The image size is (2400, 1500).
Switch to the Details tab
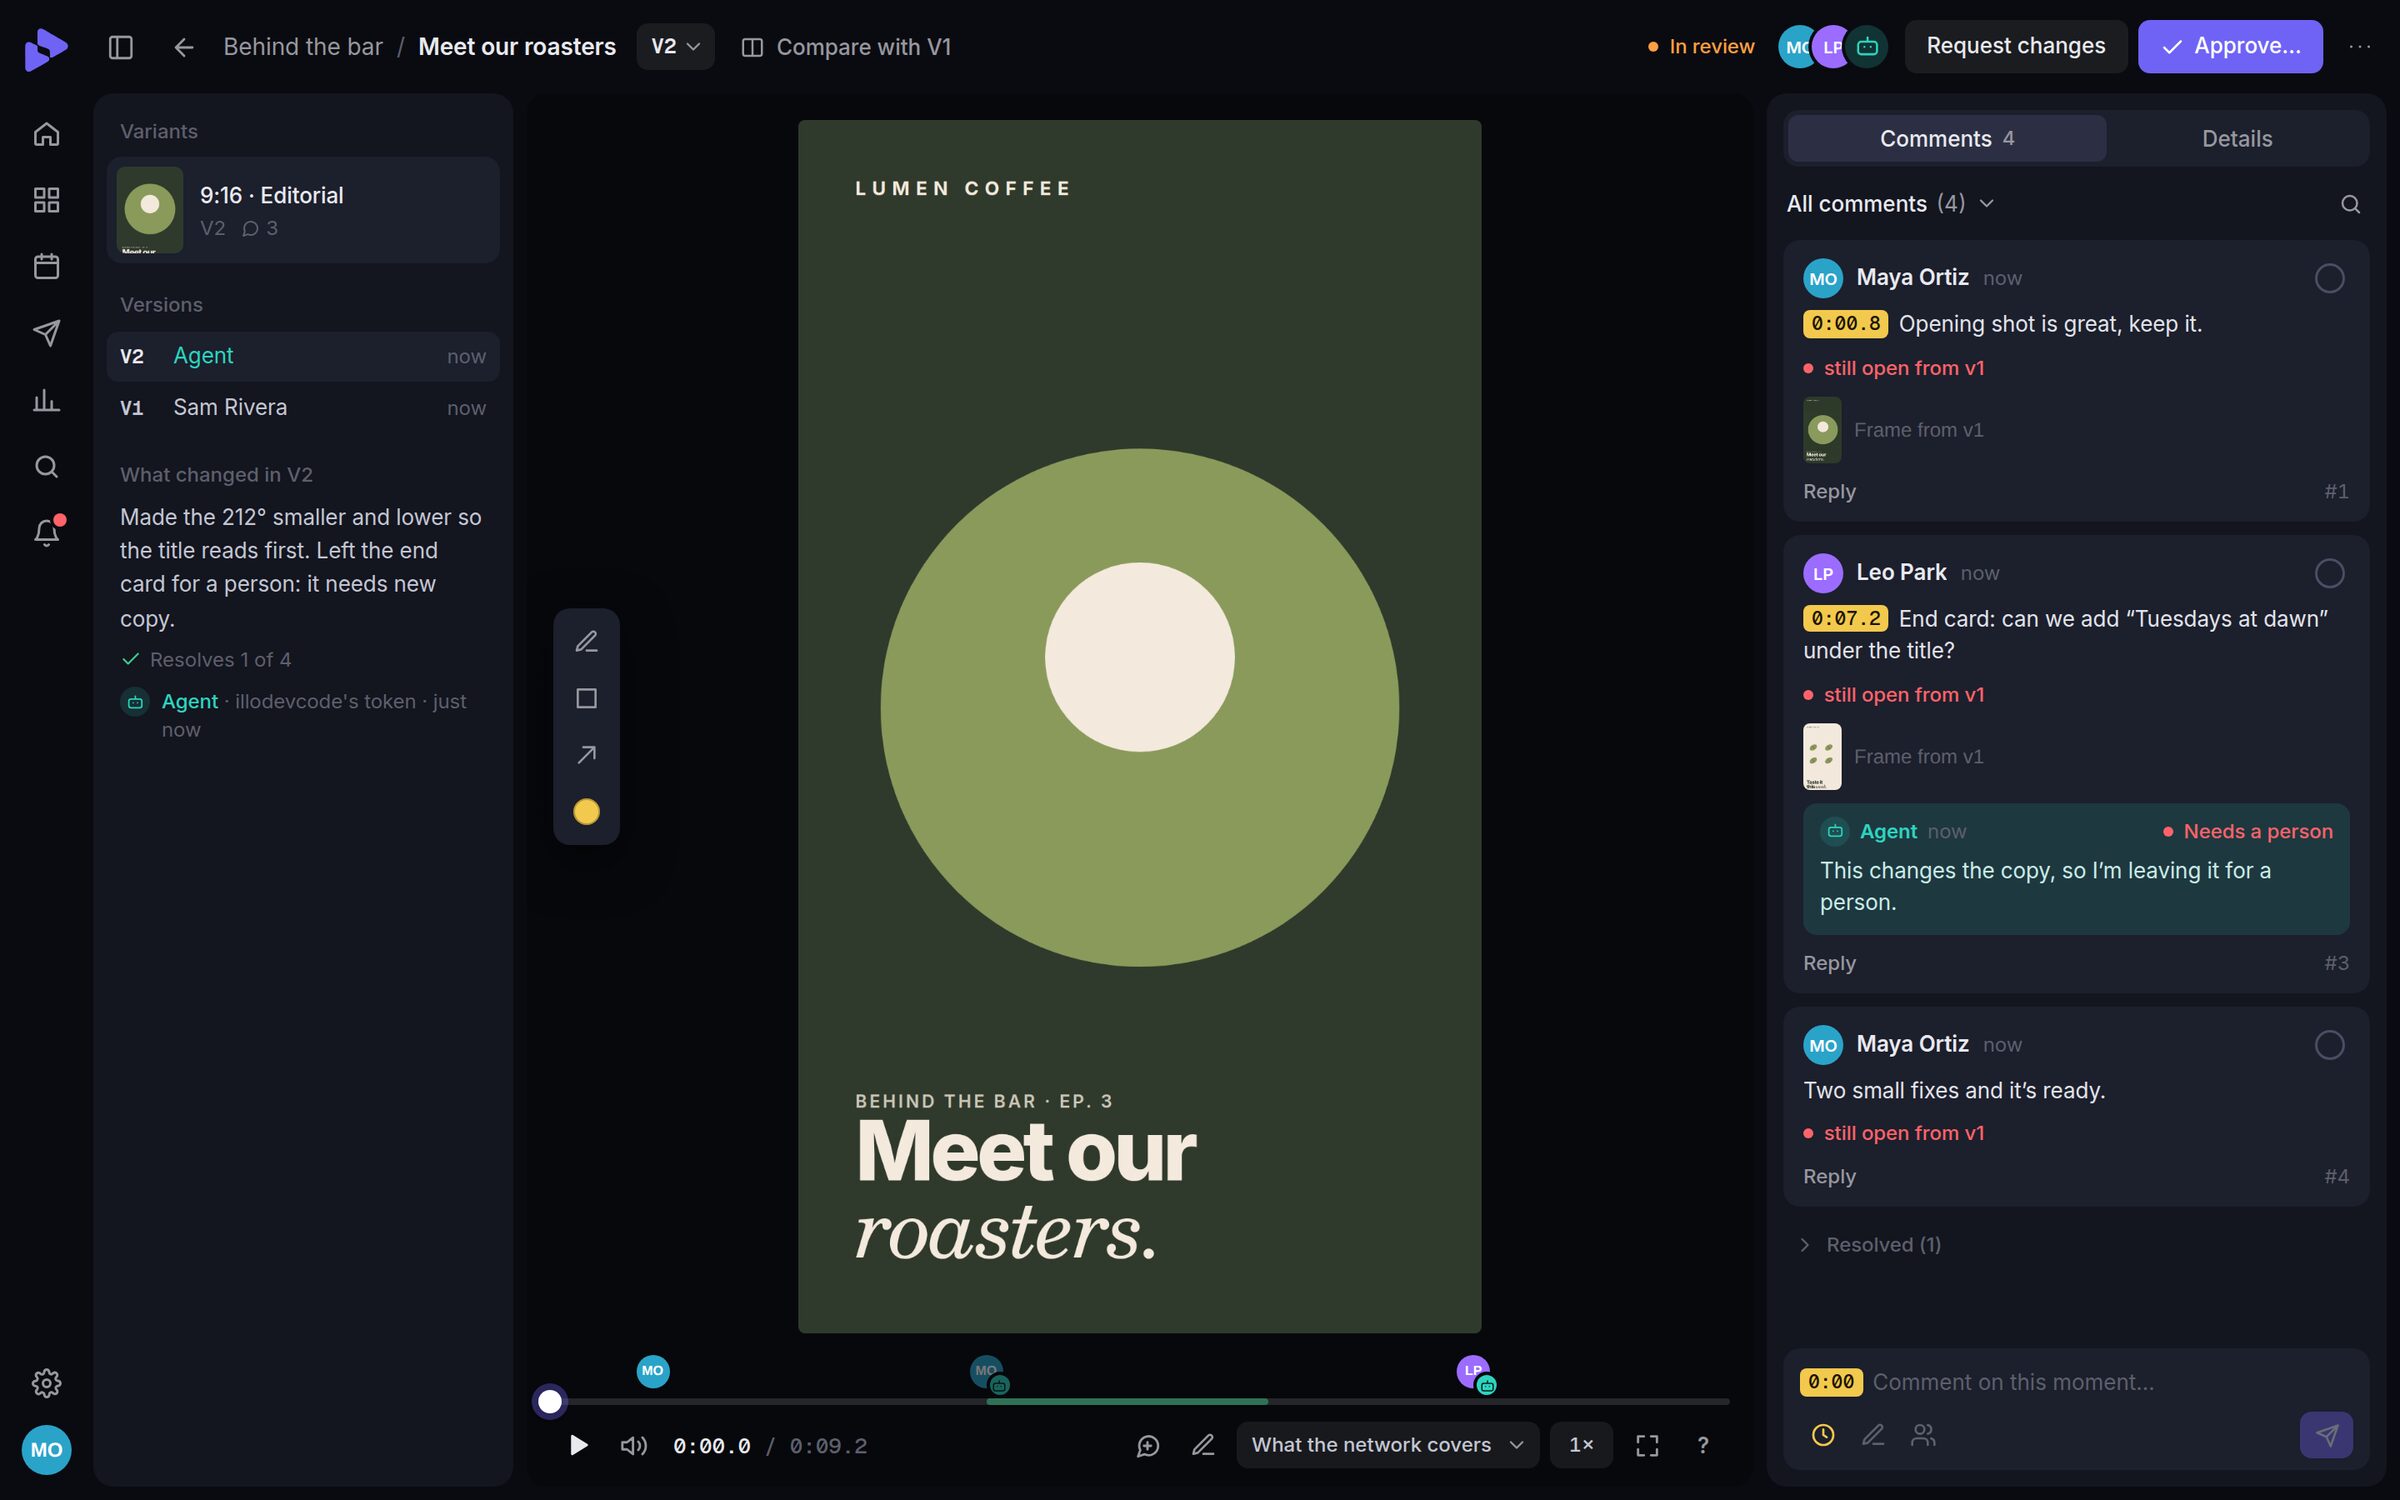[2236, 139]
